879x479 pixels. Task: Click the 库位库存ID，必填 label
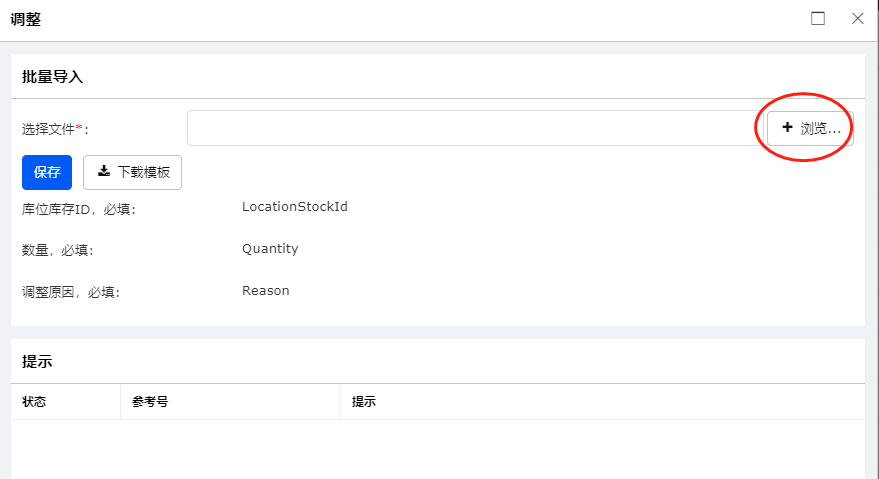(x=78, y=209)
